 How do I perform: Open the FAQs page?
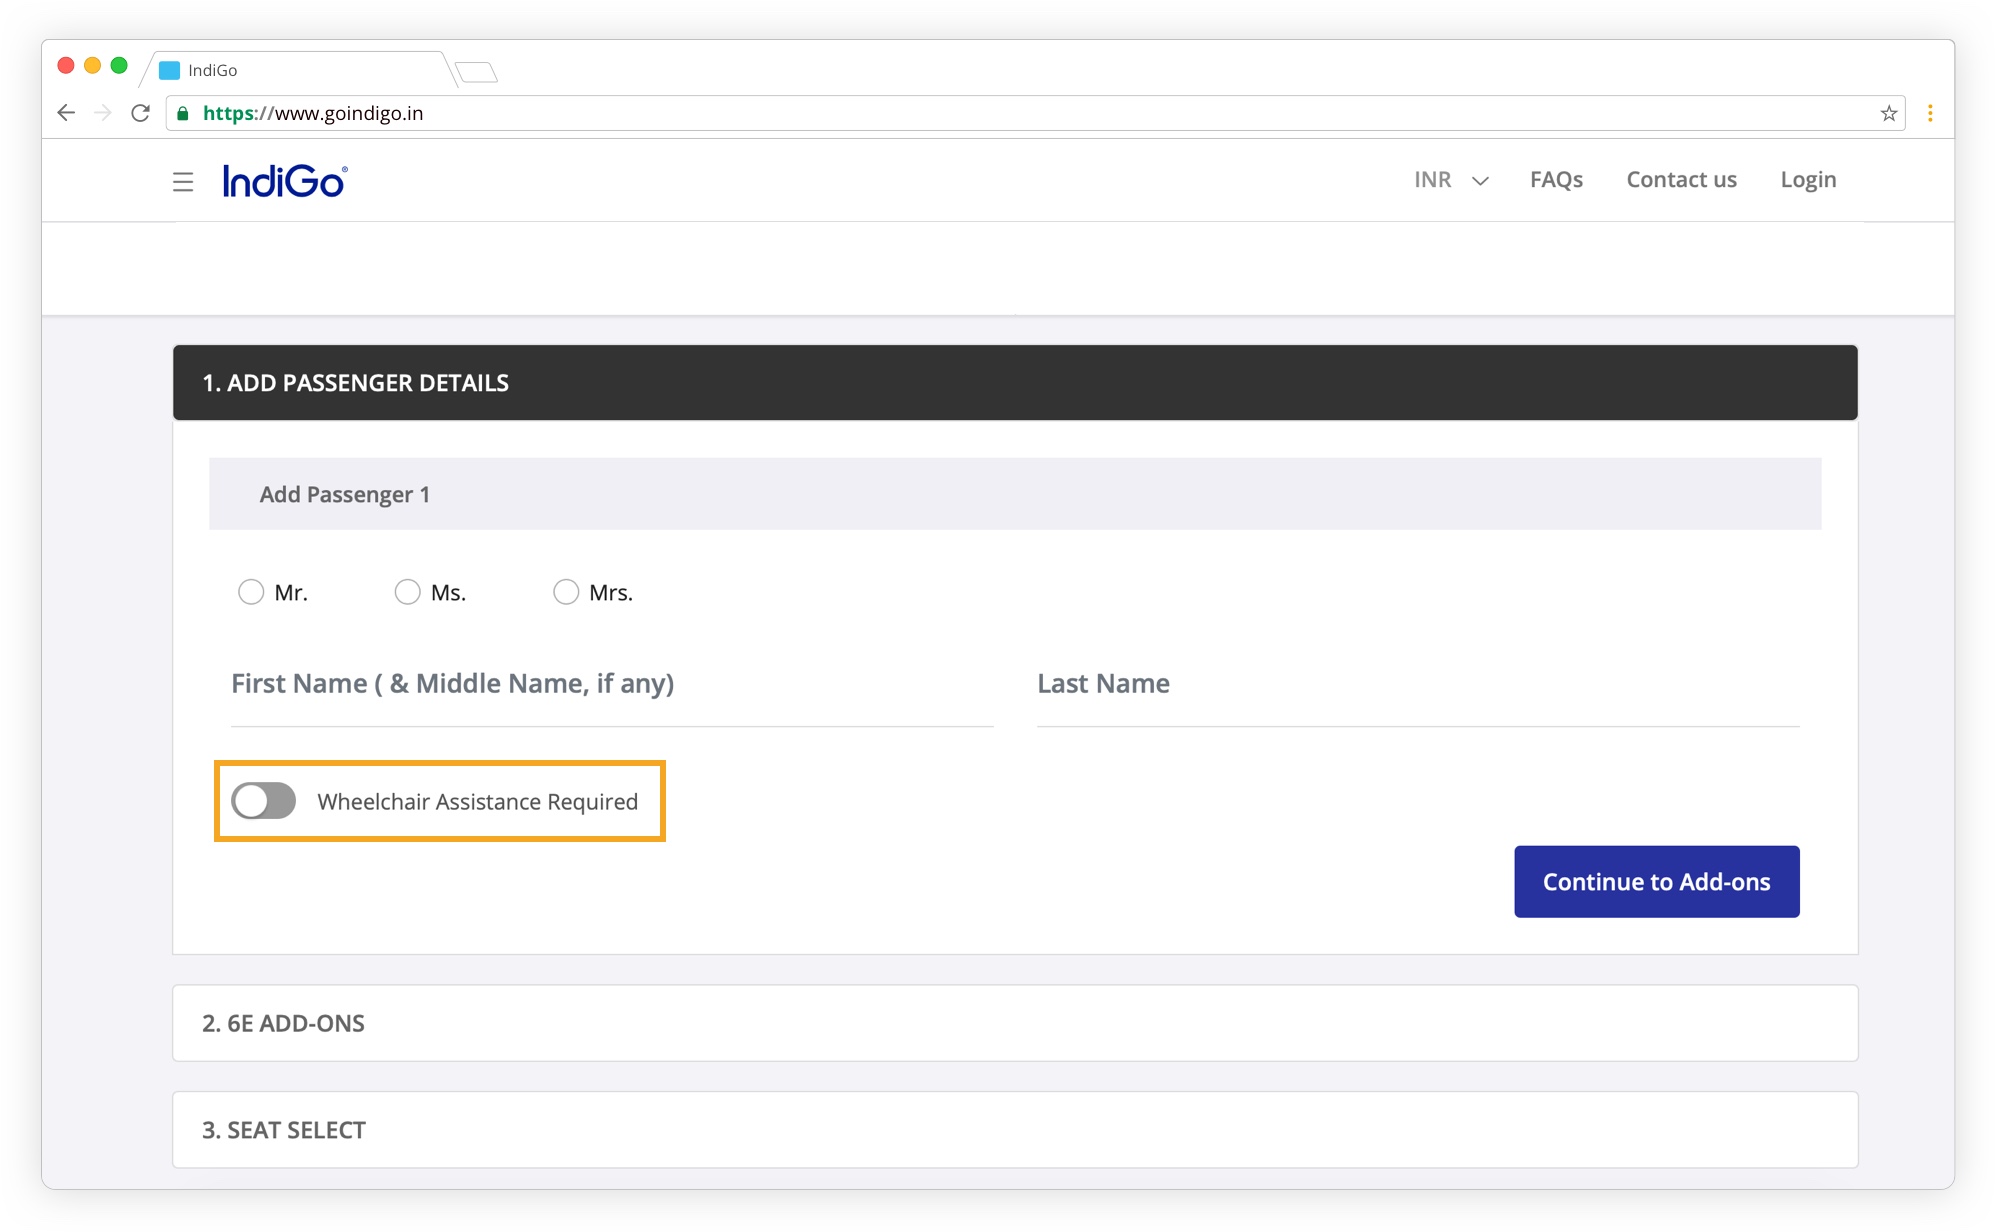pos(1556,180)
